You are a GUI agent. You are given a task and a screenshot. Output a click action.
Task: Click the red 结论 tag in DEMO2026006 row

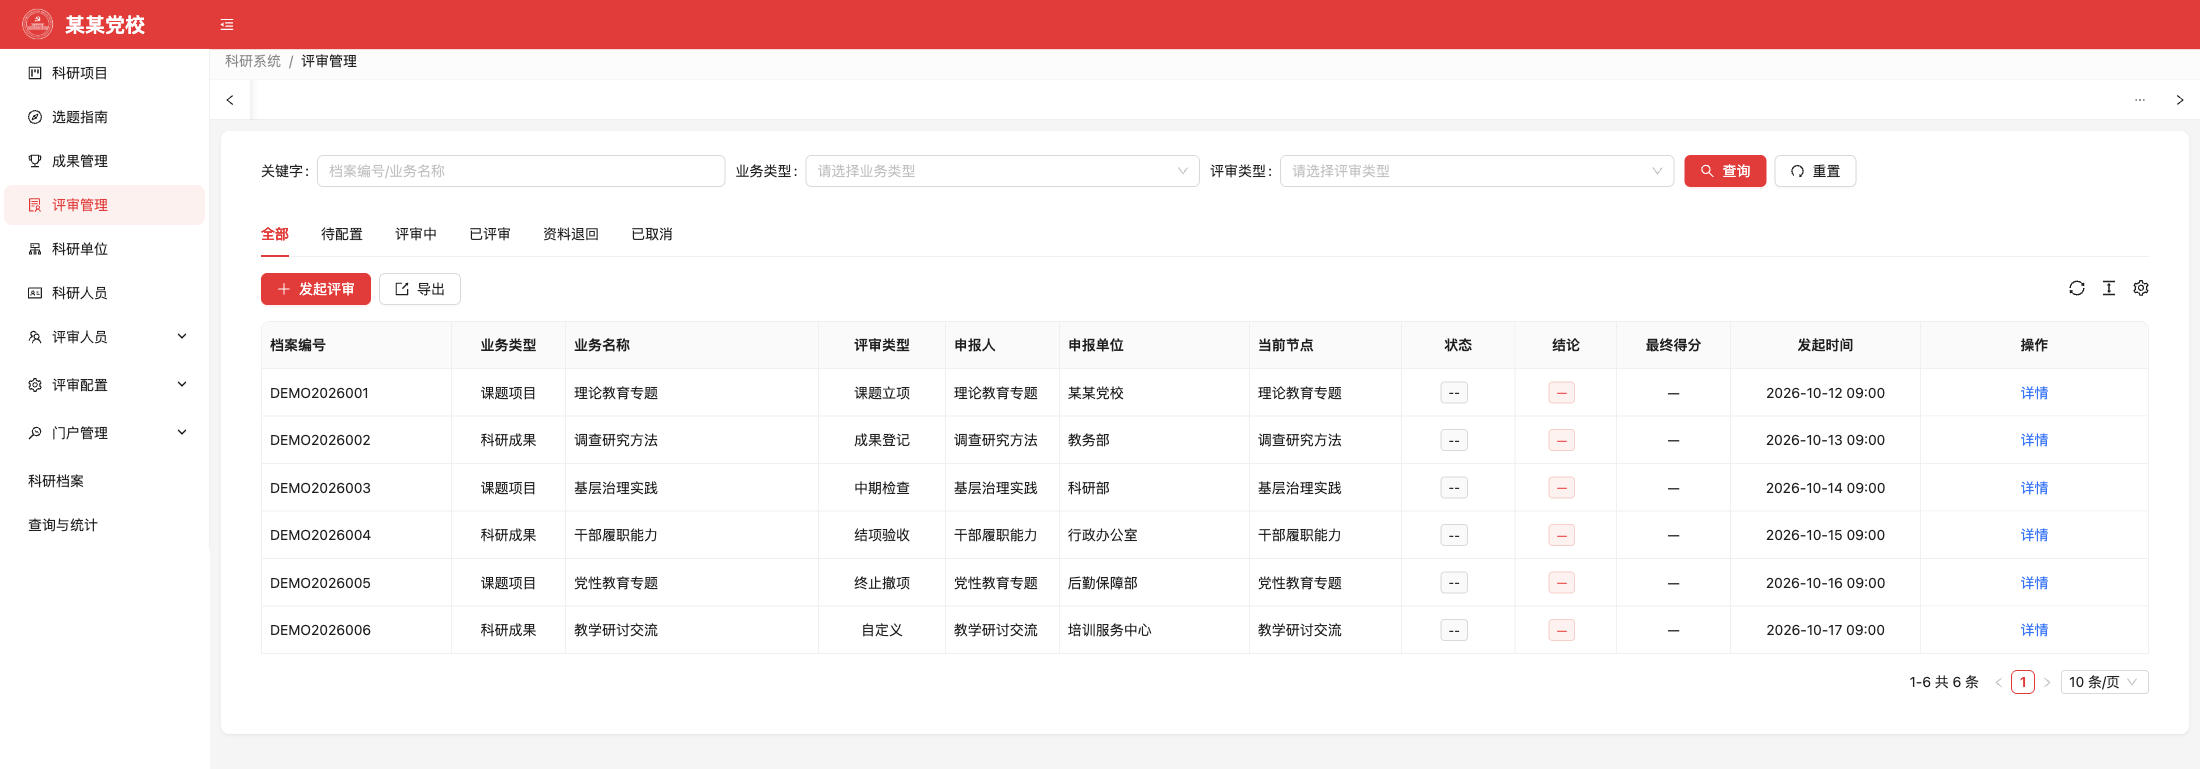click(1562, 630)
